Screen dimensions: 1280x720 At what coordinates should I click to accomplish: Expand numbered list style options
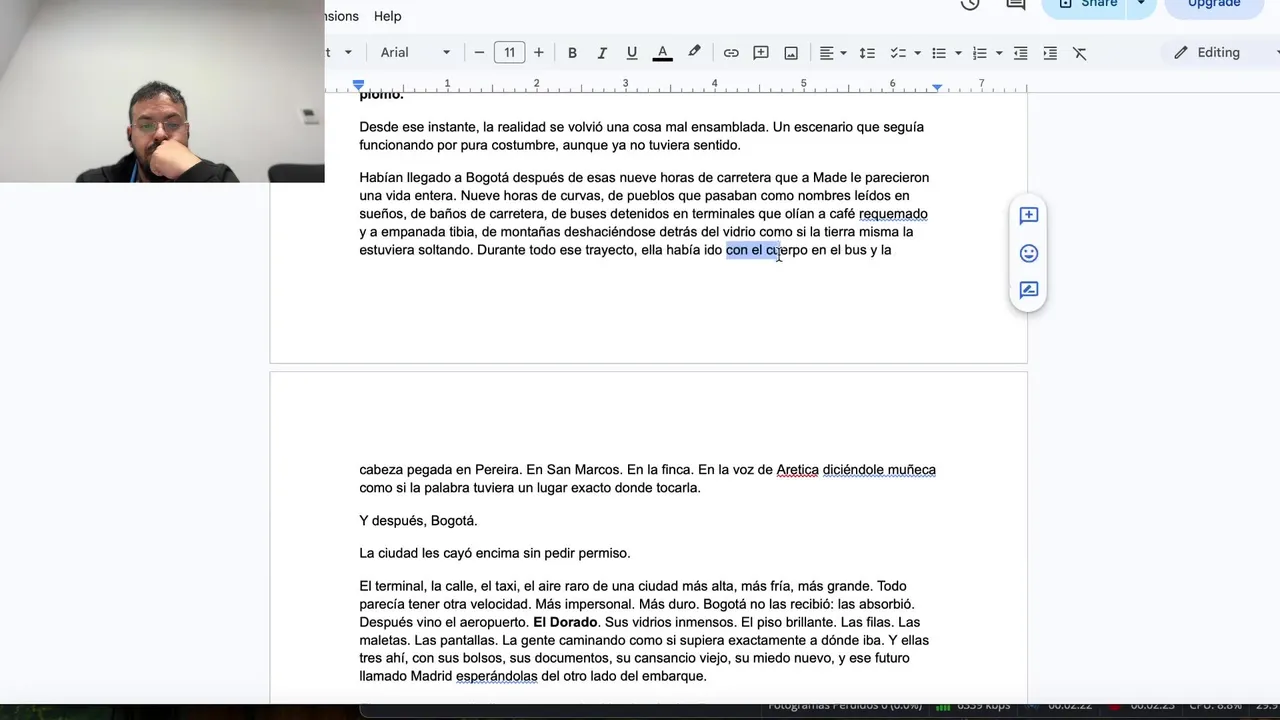pos(999,53)
